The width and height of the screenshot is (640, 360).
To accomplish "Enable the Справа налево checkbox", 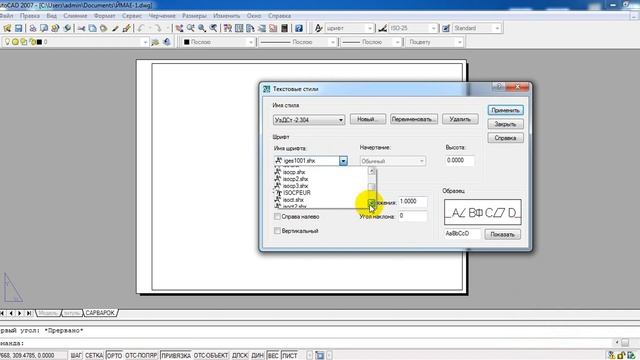I will click(x=278, y=217).
